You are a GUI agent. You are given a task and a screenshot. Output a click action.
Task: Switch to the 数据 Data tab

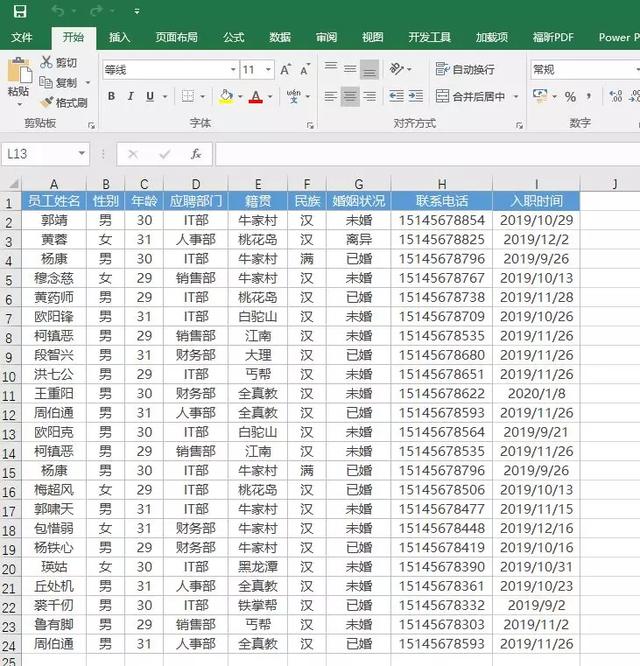pos(280,37)
